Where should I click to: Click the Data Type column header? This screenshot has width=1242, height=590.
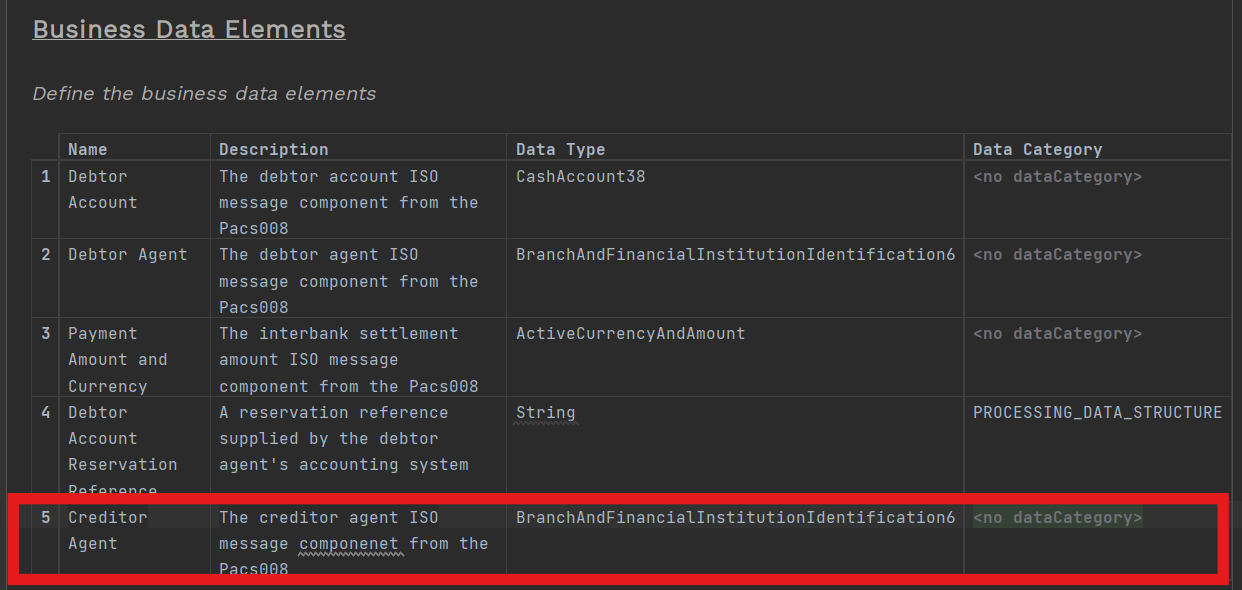pyautogui.click(x=560, y=149)
